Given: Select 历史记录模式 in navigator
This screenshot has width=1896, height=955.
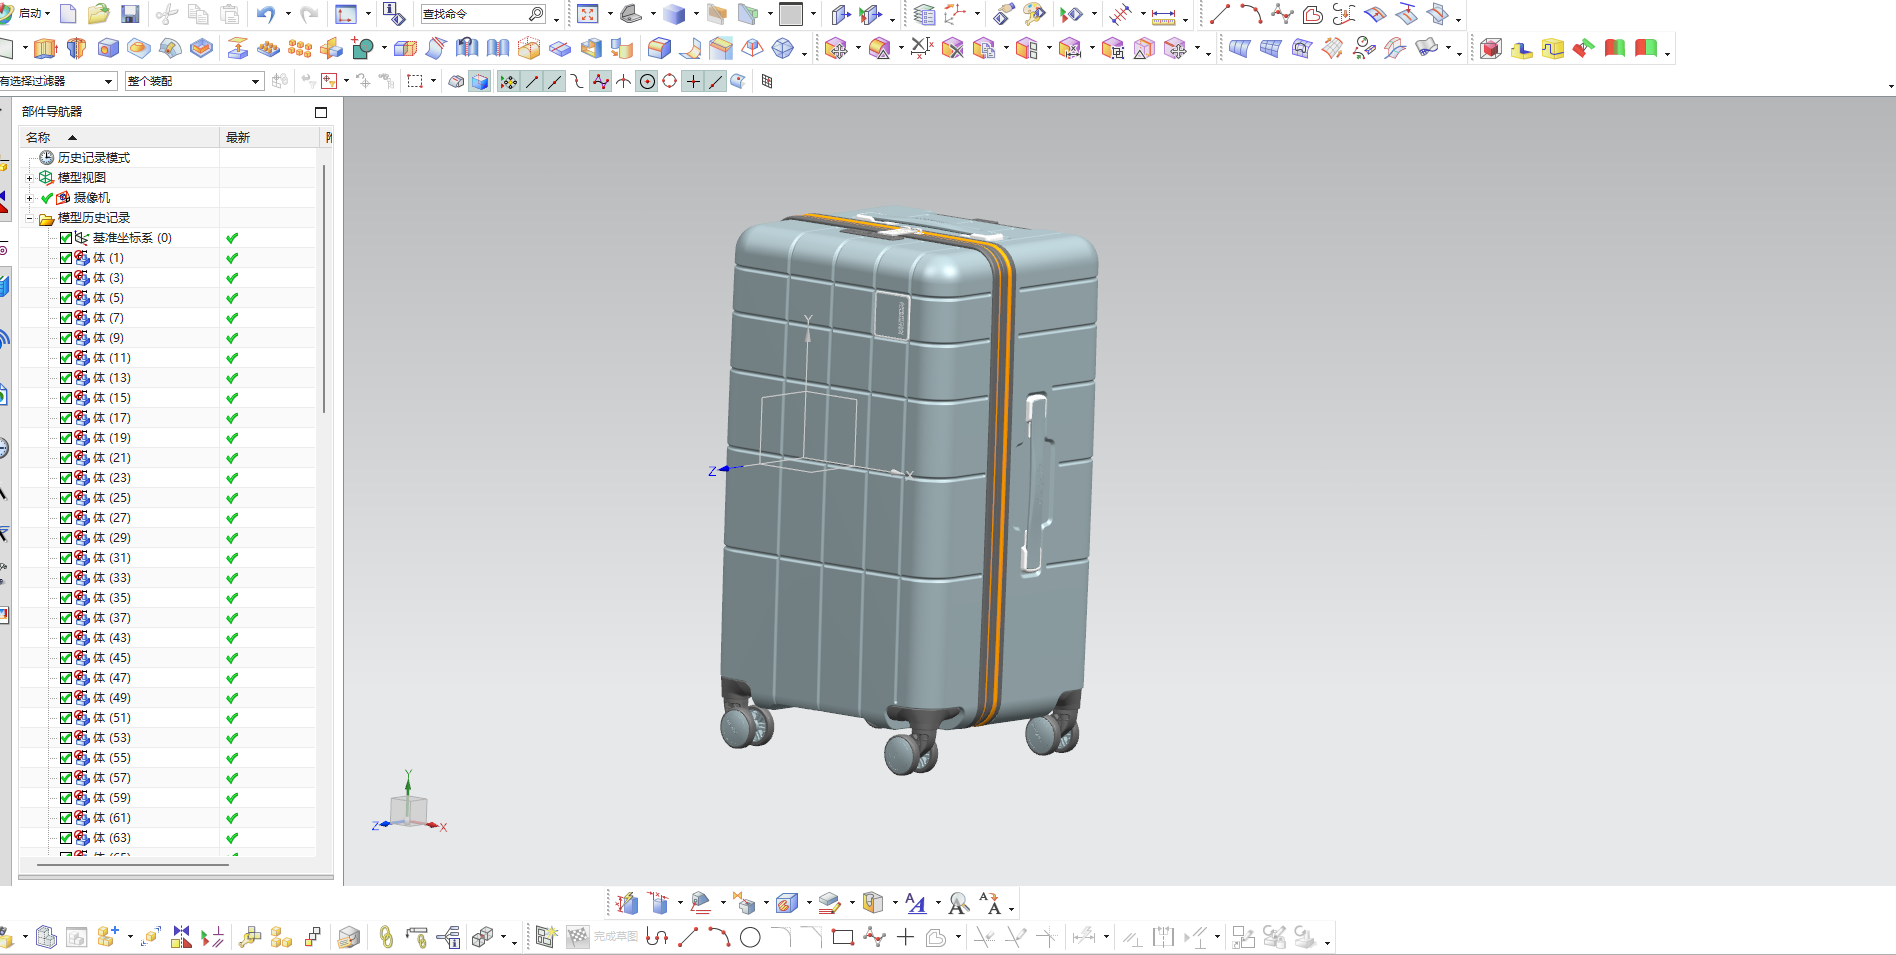Looking at the screenshot, I should (94, 158).
